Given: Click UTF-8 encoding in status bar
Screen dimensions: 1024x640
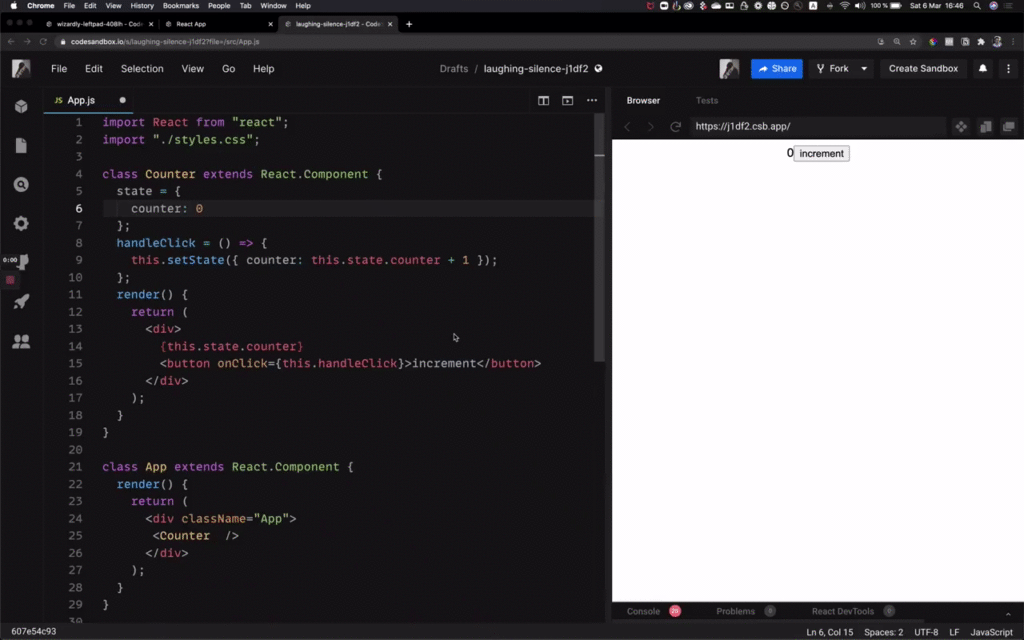Looking at the screenshot, I should [926, 632].
